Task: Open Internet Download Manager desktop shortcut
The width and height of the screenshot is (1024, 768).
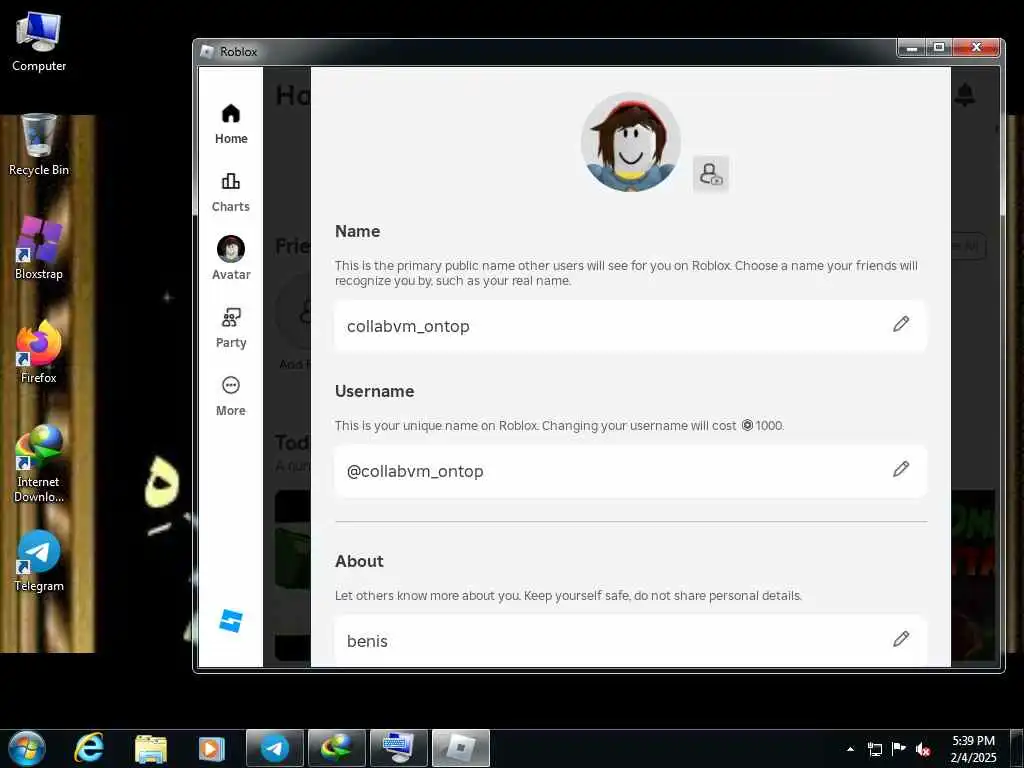Action: (39, 463)
